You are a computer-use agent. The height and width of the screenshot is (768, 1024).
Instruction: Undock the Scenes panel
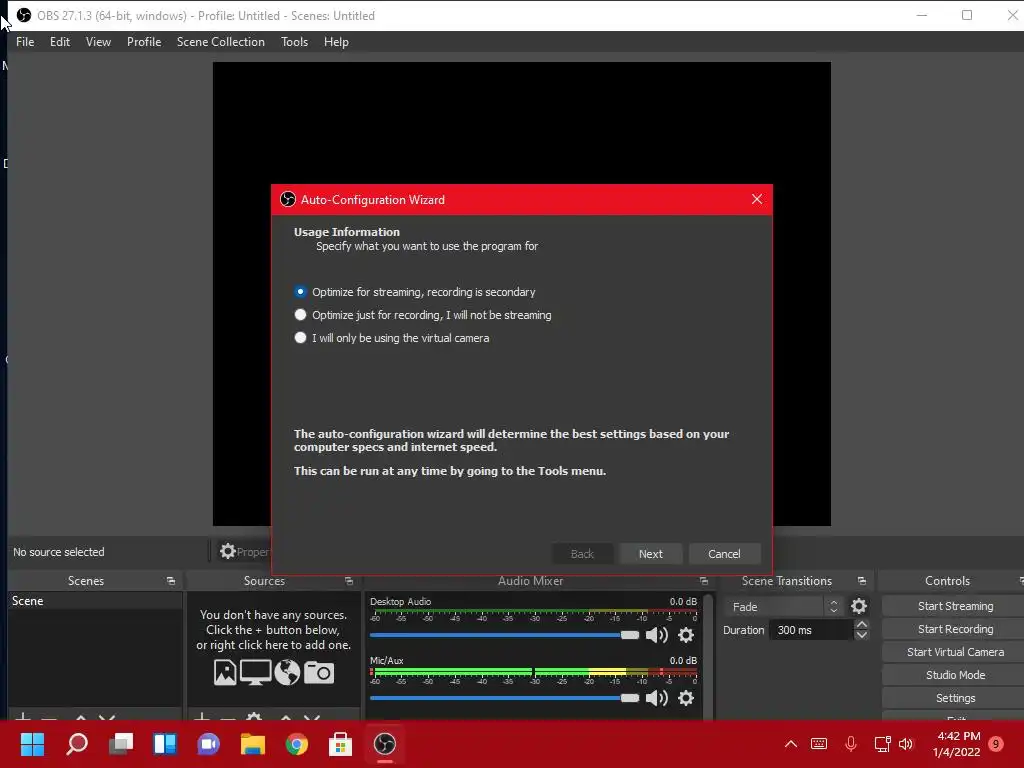pyautogui.click(x=171, y=581)
